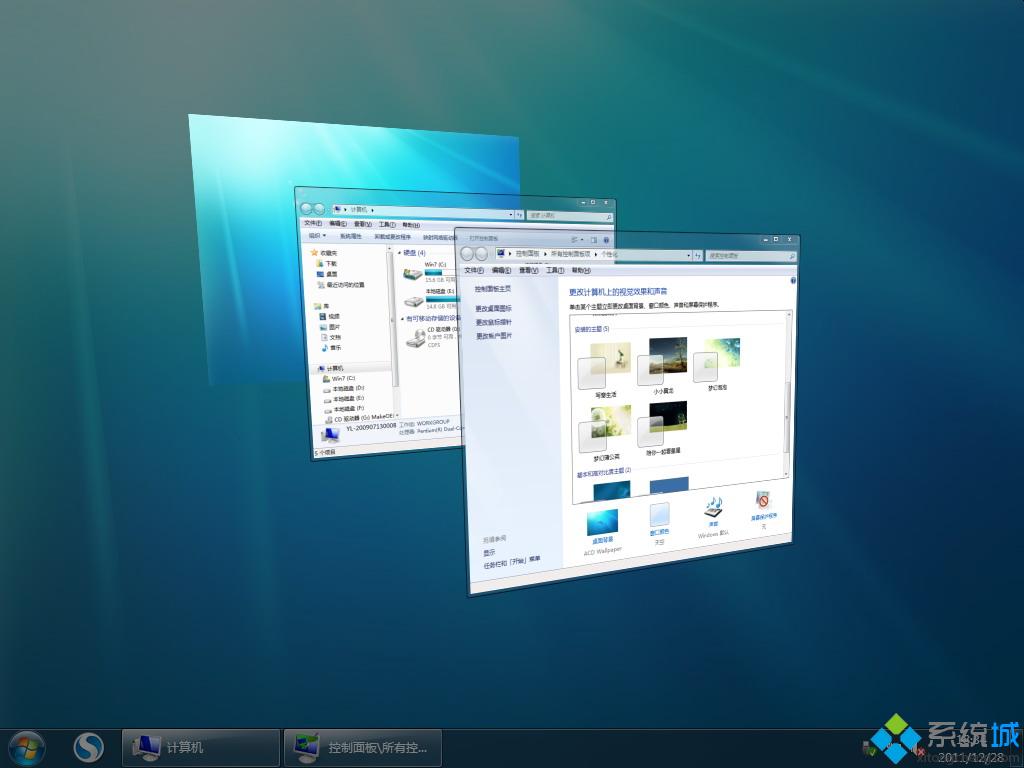1024x768 pixels.
Task: Select 库 in navigation pane
Action: tap(321, 306)
